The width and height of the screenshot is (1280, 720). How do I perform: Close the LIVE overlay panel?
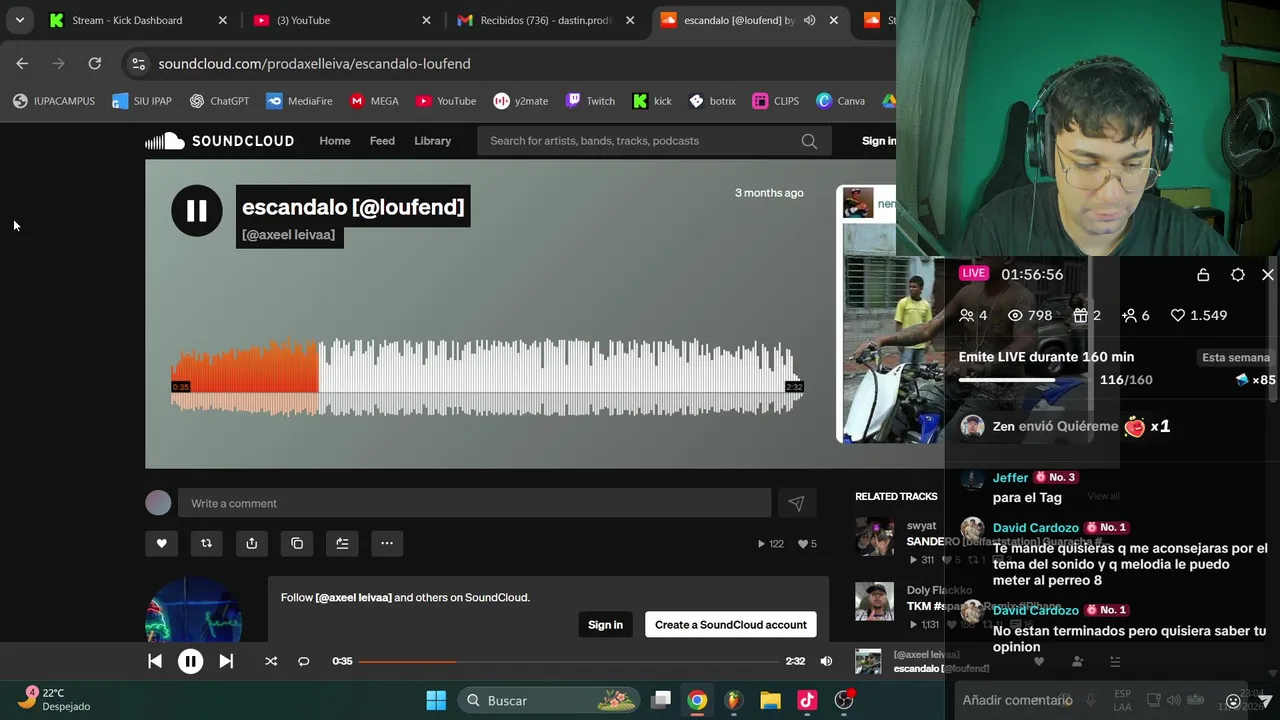[1268, 275]
